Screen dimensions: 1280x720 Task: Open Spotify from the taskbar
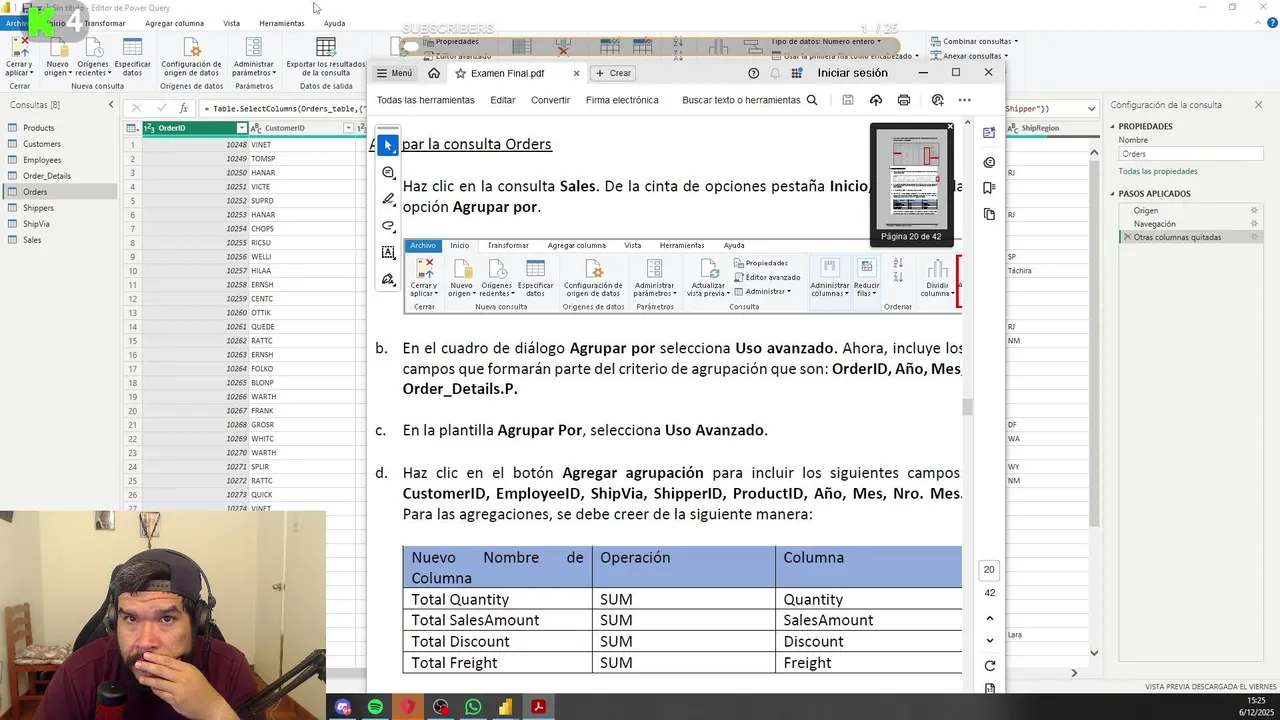pos(375,707)
